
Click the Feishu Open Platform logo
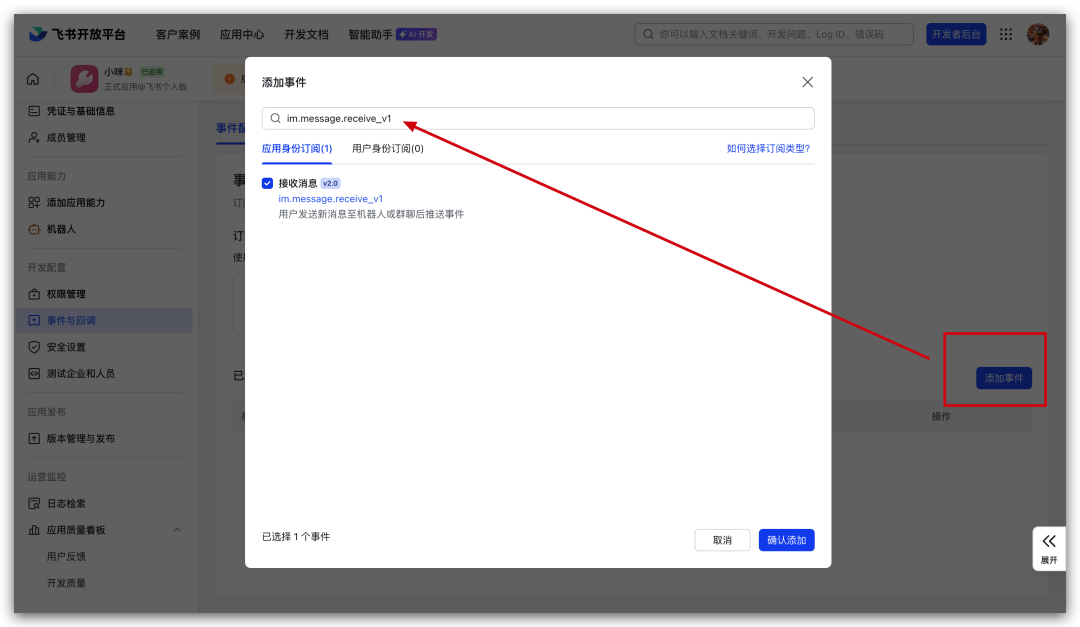(78, 34)
